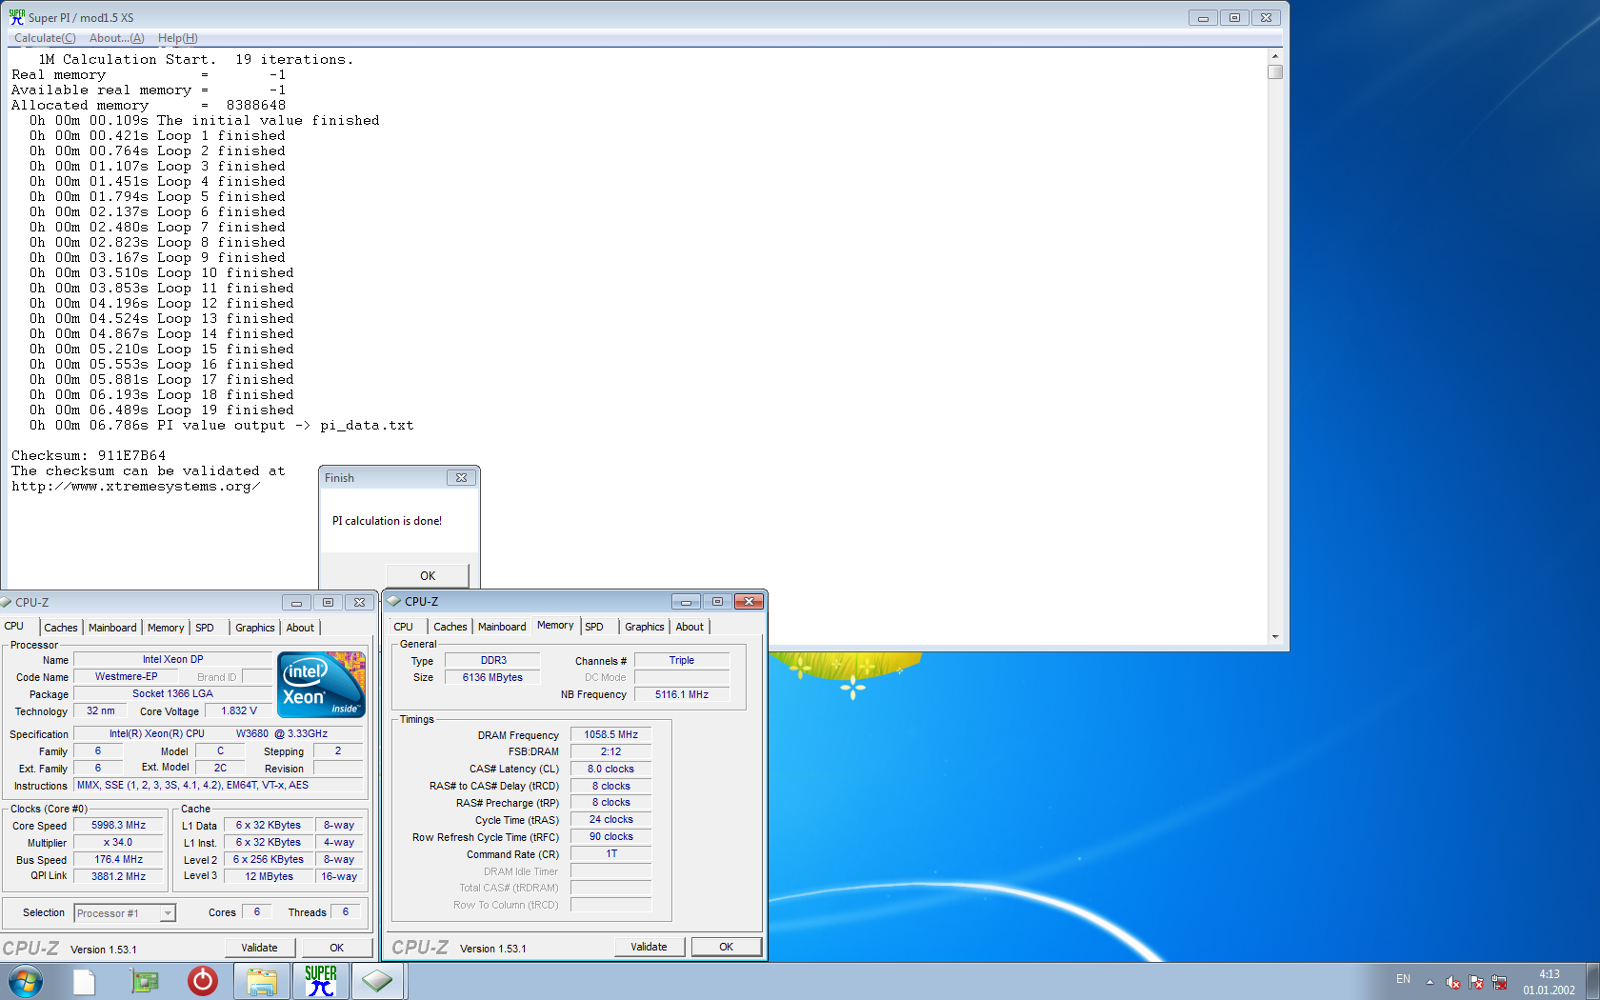Click Super PI scrollbar up arrow

(x=1275, y=56)
